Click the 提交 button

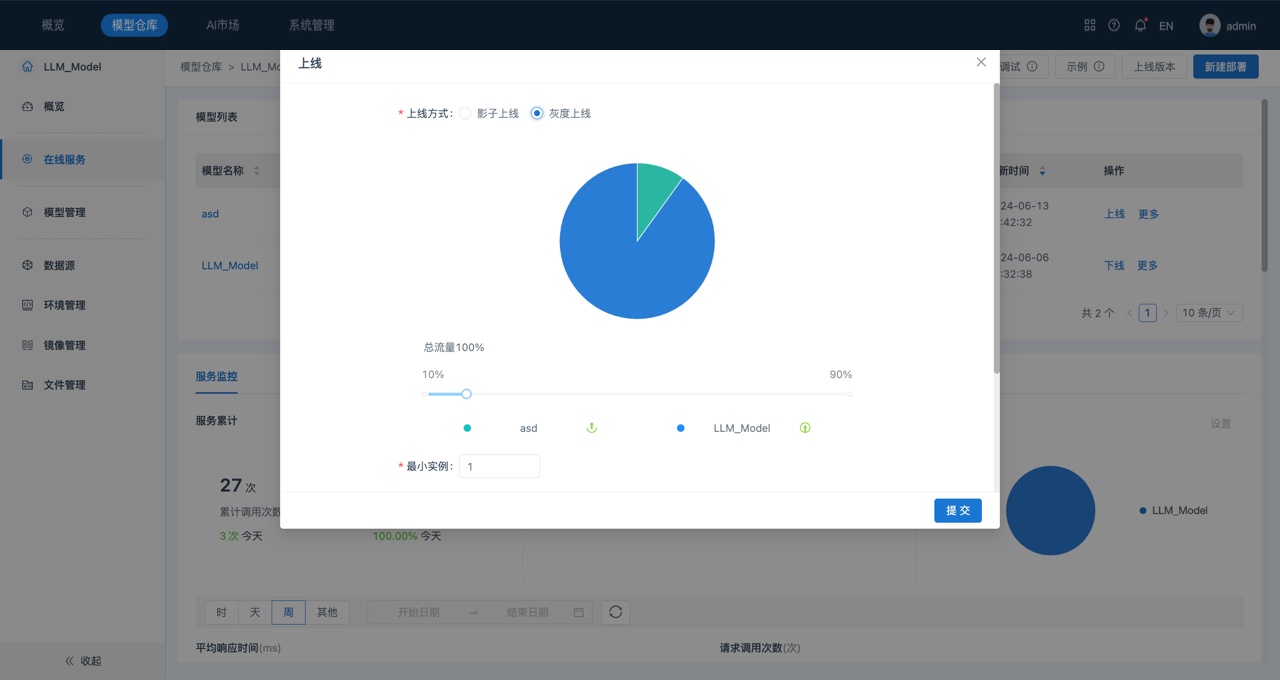click(x=957, y=511)
